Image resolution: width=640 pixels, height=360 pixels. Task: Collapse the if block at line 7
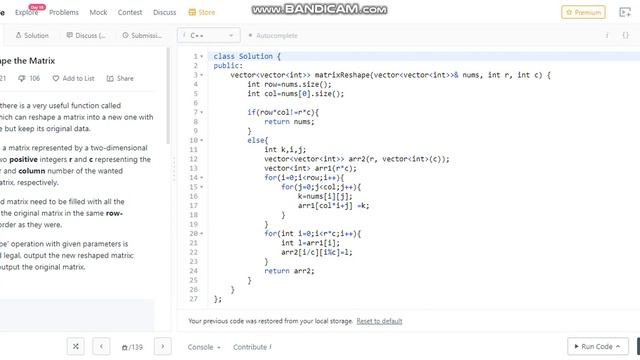(202, 112)
